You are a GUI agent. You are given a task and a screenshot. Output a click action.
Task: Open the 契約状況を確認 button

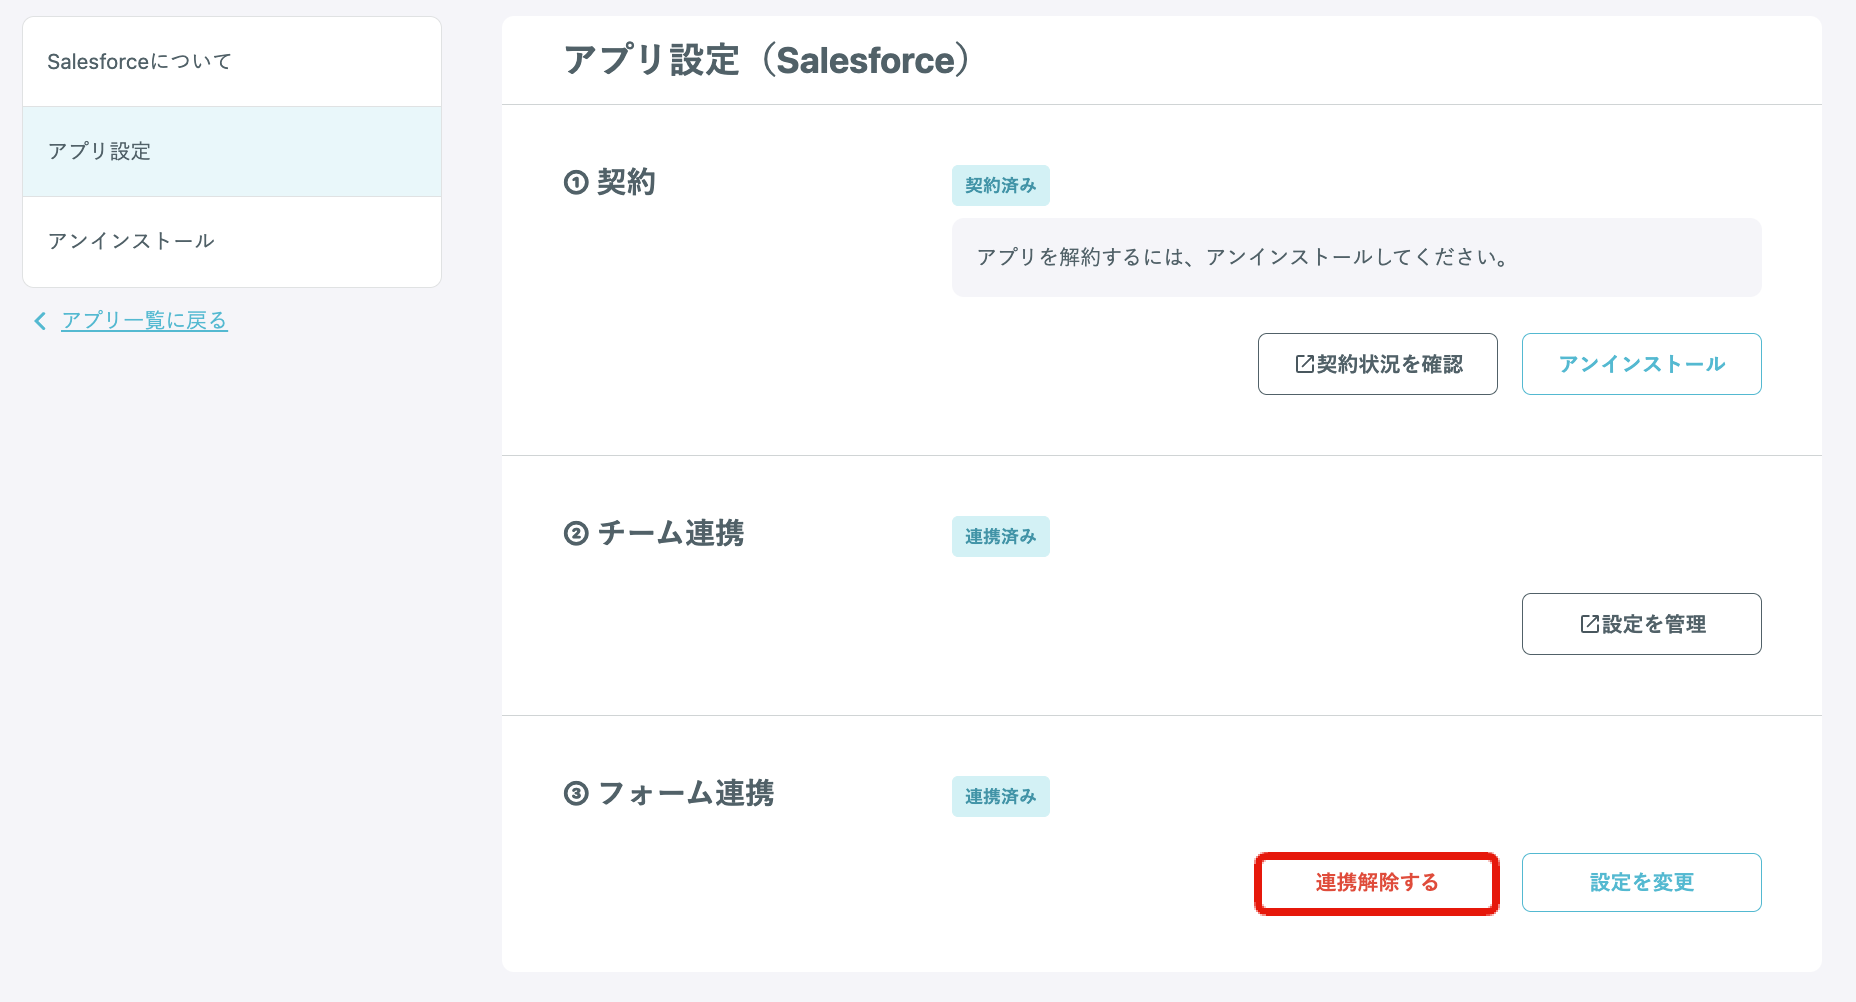point(1377,364)
